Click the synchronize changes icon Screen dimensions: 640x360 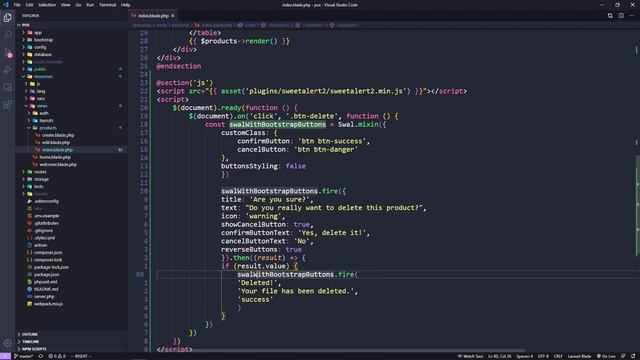pos(40,356)
